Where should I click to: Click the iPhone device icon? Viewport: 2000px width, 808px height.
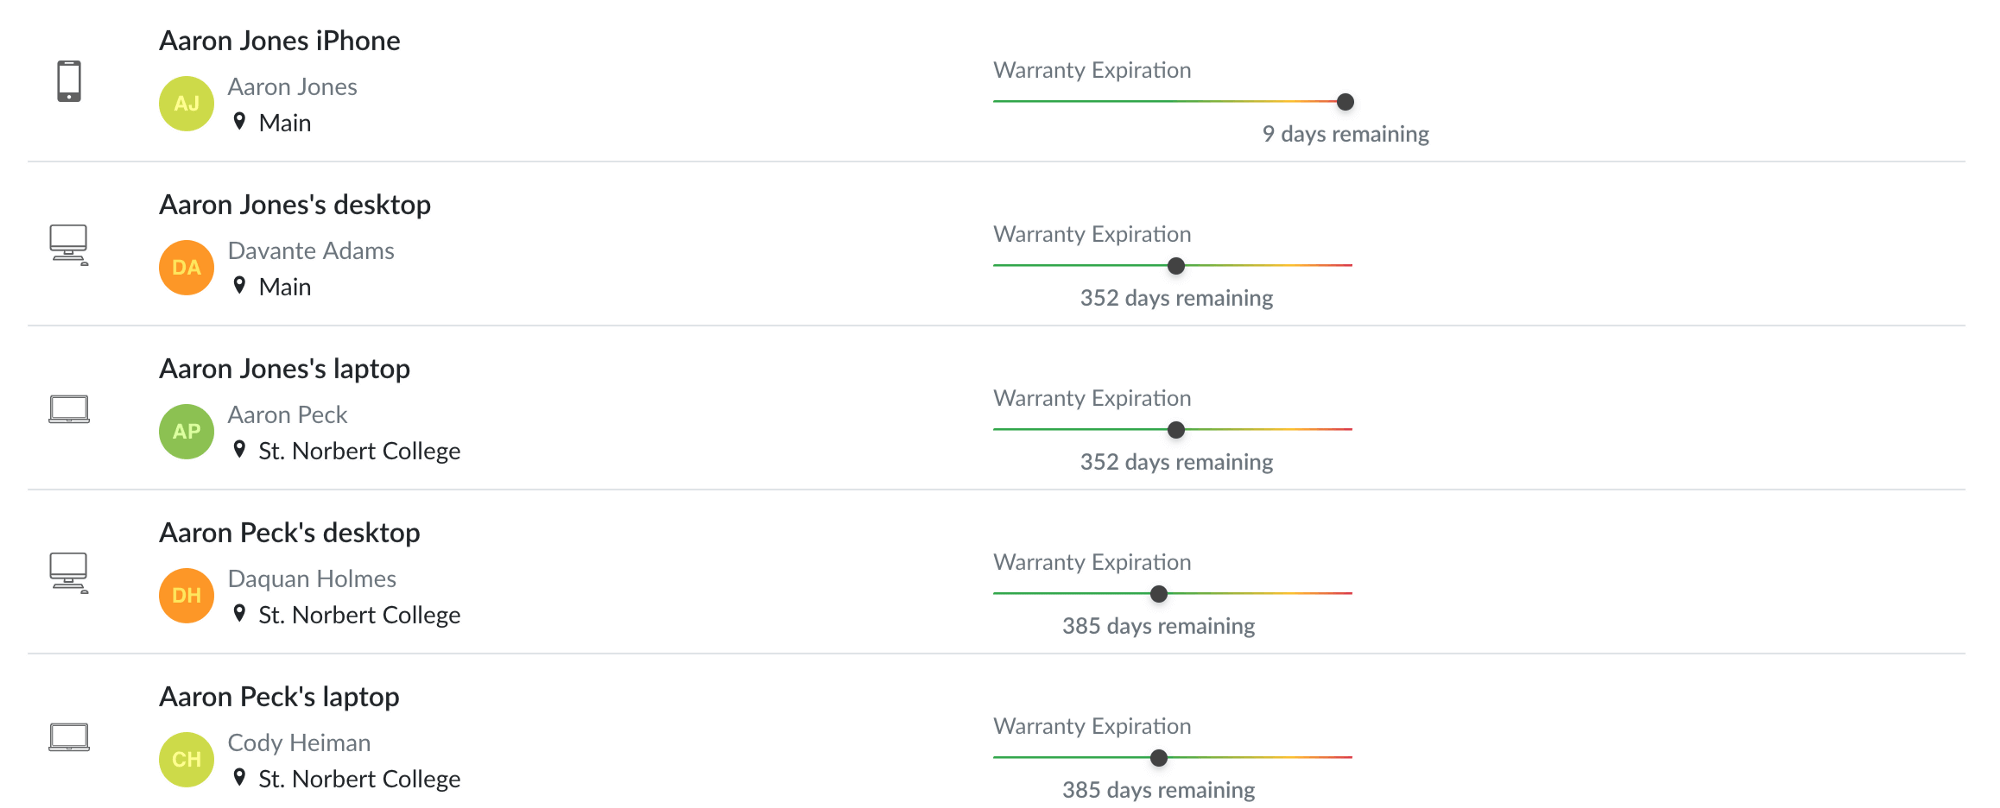point(69,81)
